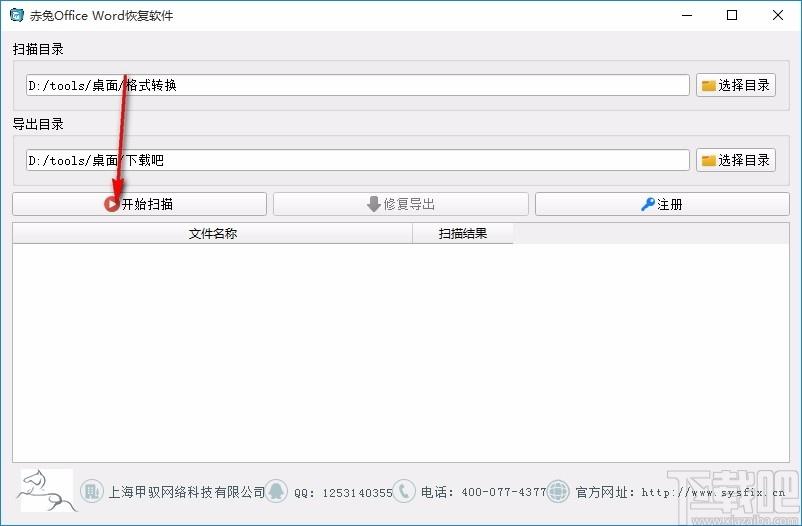Minimize the application window

click(x=687, y=15)
